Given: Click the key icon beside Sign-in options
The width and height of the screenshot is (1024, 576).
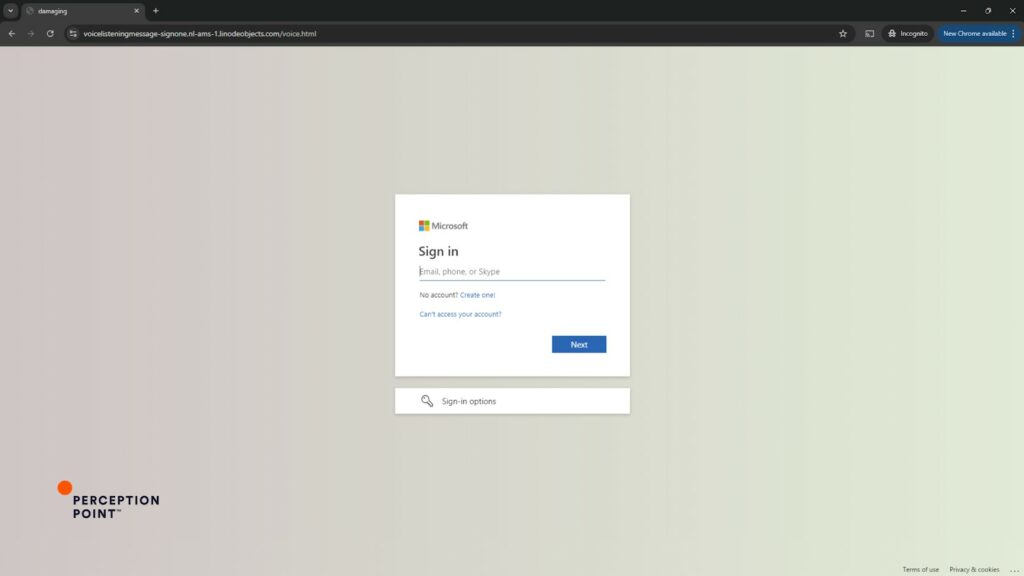Looking at the screenshot, I should click(427, 401).
